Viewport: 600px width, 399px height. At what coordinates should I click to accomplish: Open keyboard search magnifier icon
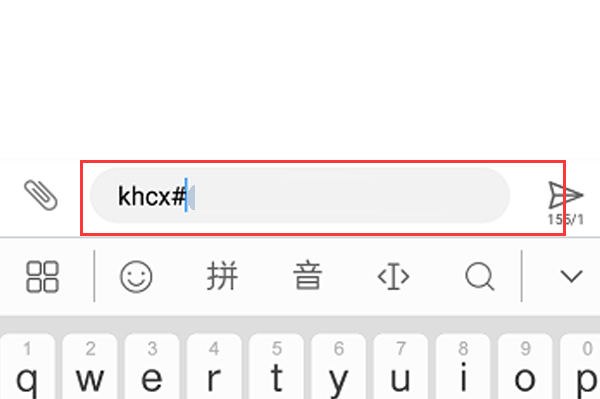click(x=479, y=276)
